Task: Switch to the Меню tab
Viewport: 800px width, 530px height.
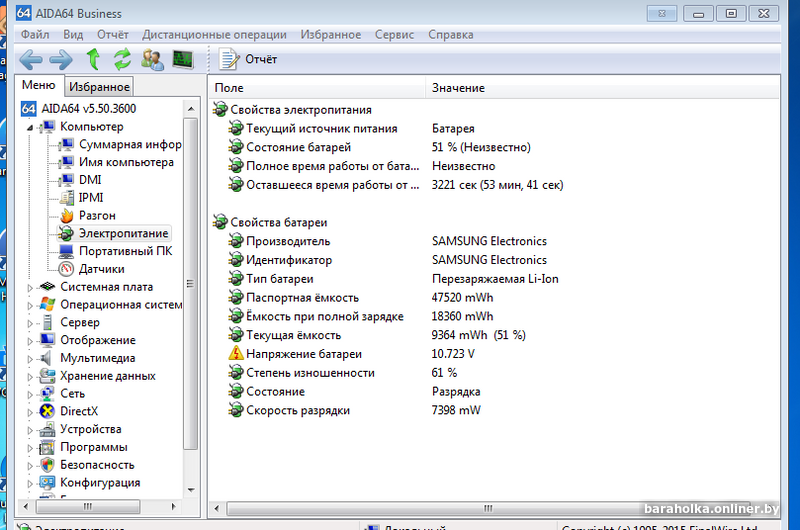Action: click(x=39, y=85)
